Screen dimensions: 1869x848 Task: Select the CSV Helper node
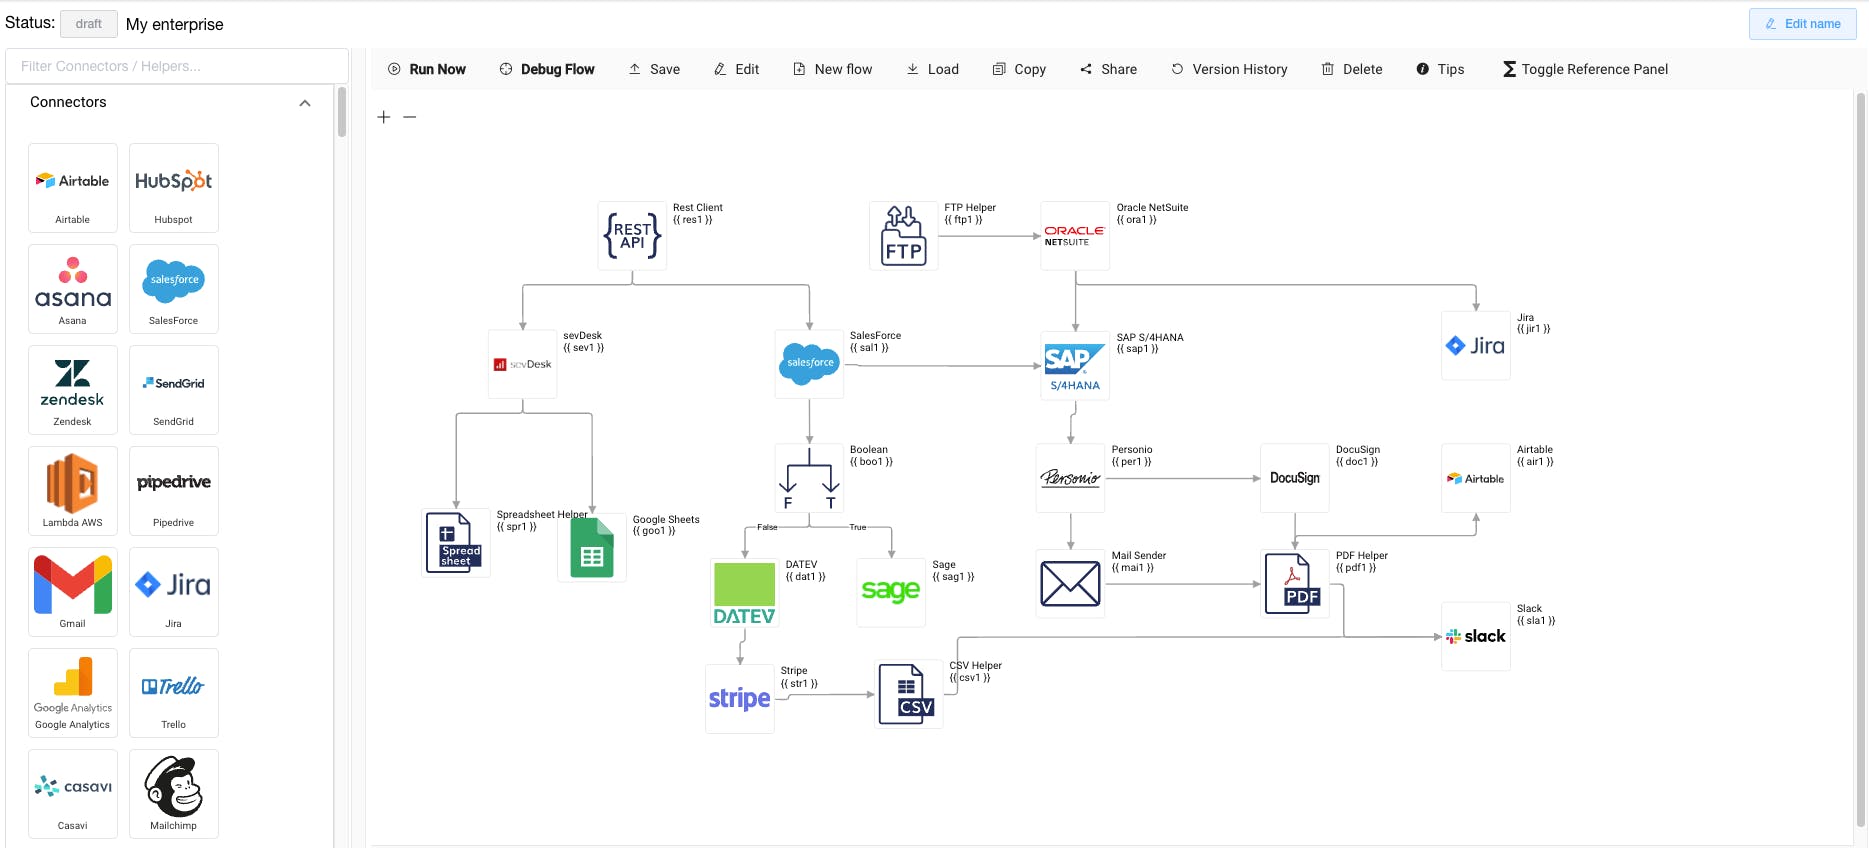909,694
